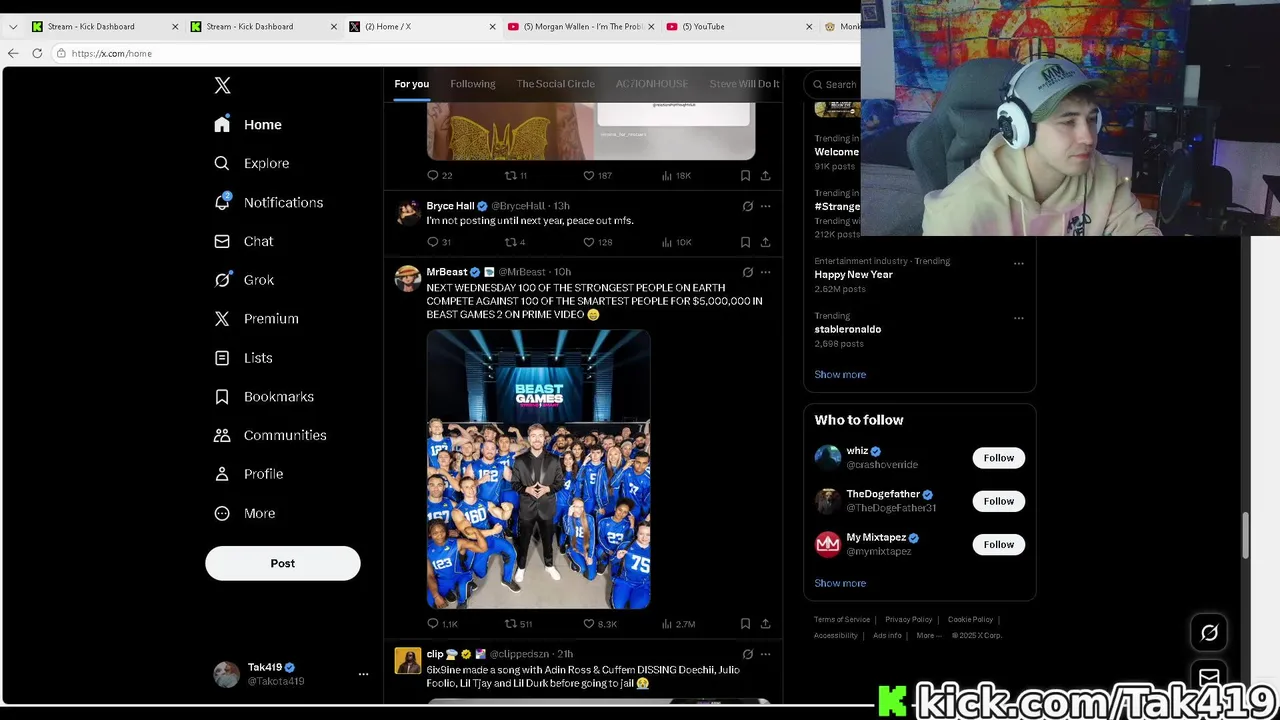The image size is (1280, 720).
Task: Open the Grok floating button
Action: [x=1209, y=632]
